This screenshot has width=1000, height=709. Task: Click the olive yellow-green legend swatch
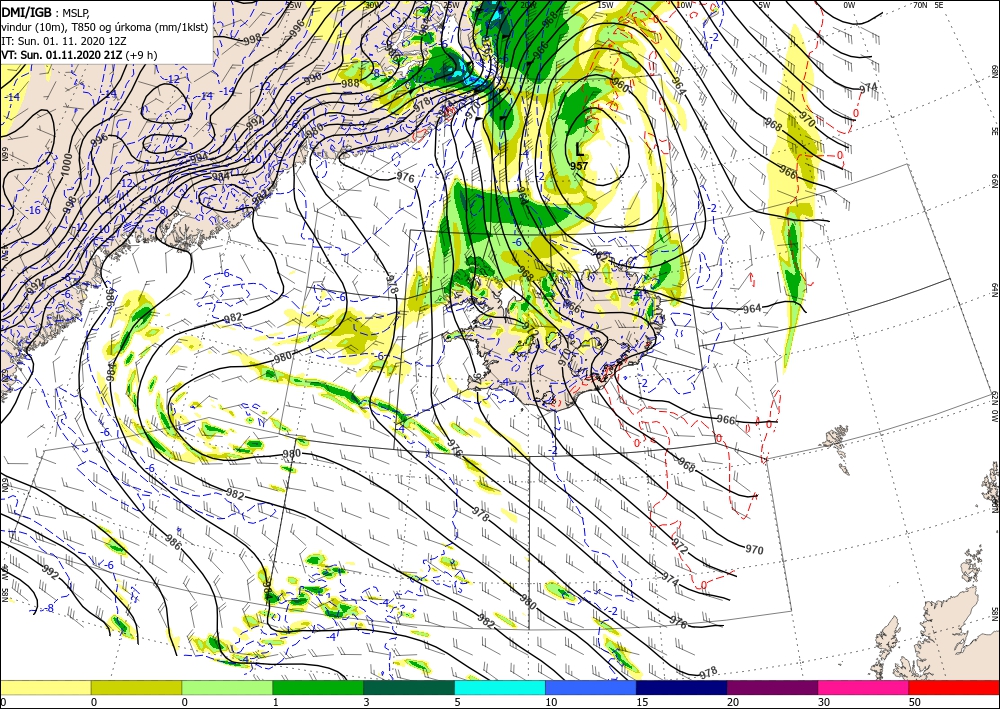(136, 687)
